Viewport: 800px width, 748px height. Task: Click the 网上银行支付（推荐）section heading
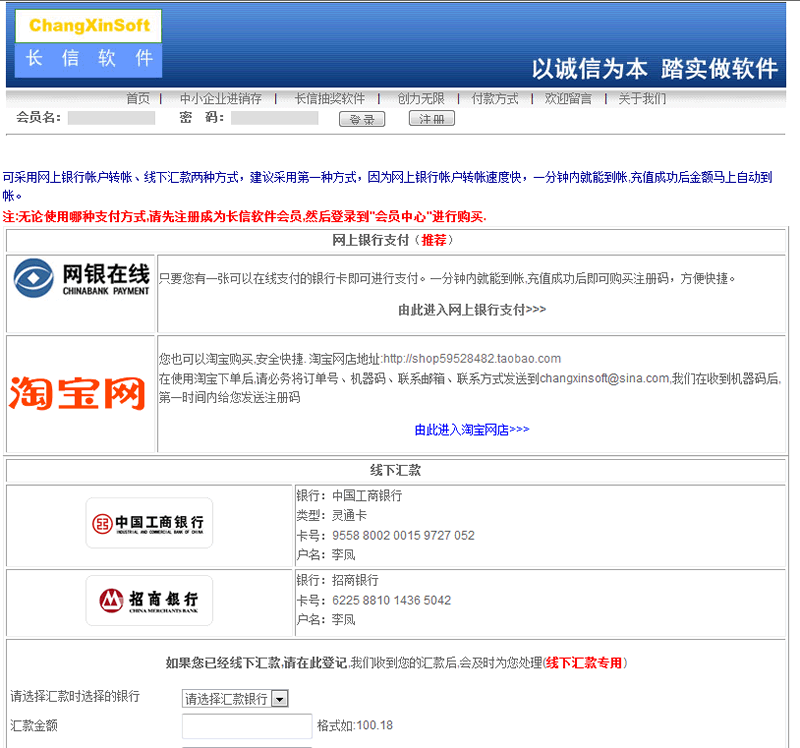click(392, 240)
